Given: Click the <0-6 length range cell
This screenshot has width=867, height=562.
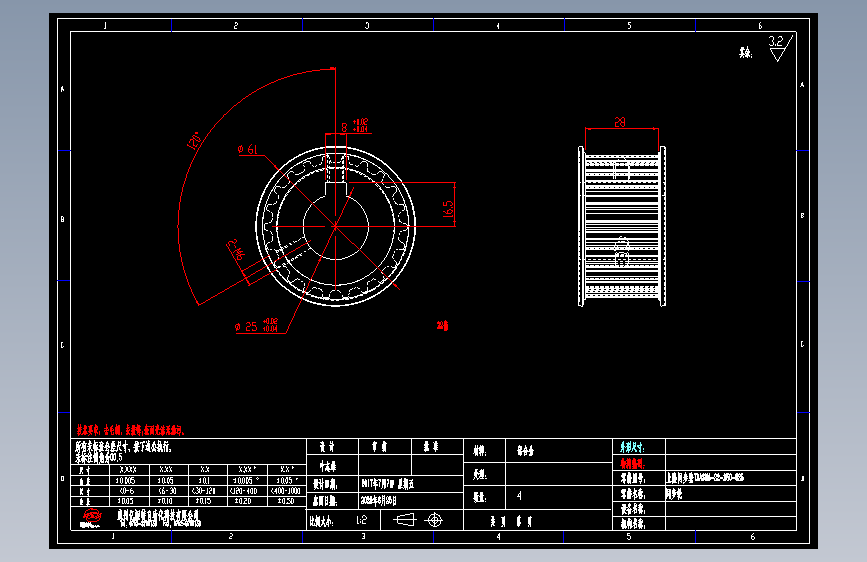Looking at the screenshot, I should pos(127,491).
